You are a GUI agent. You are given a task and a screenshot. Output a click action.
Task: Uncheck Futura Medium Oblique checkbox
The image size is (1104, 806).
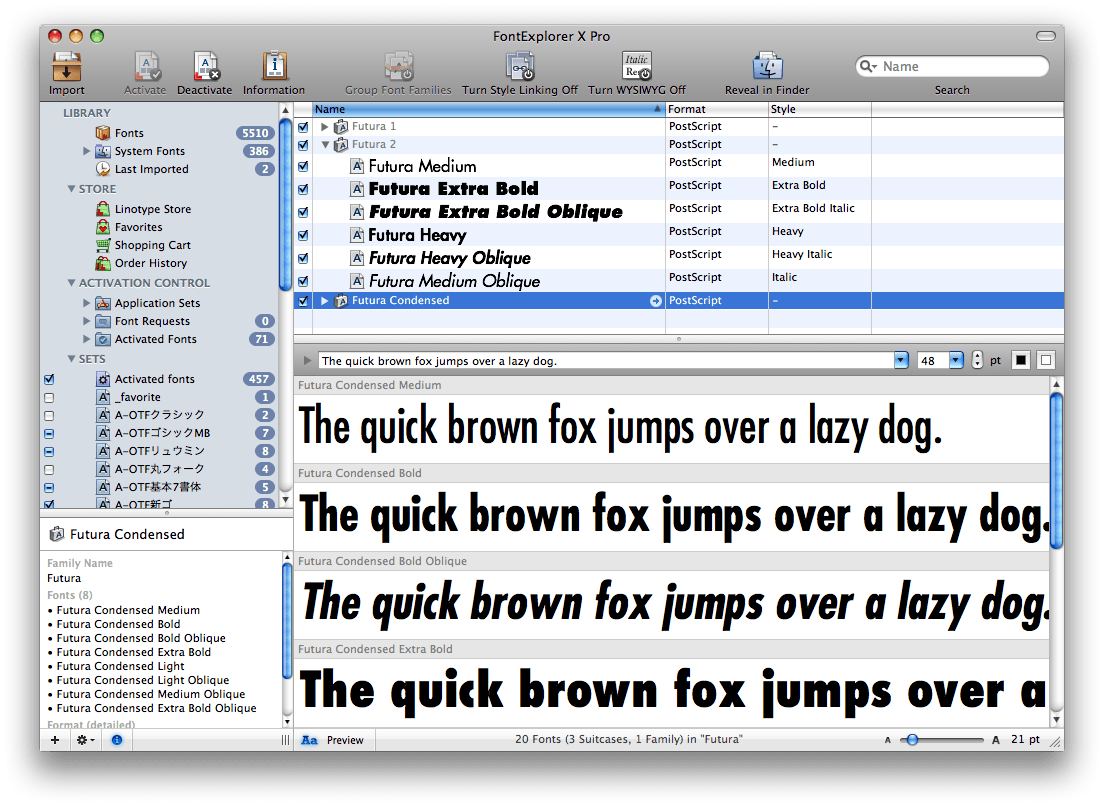[303, 282]
